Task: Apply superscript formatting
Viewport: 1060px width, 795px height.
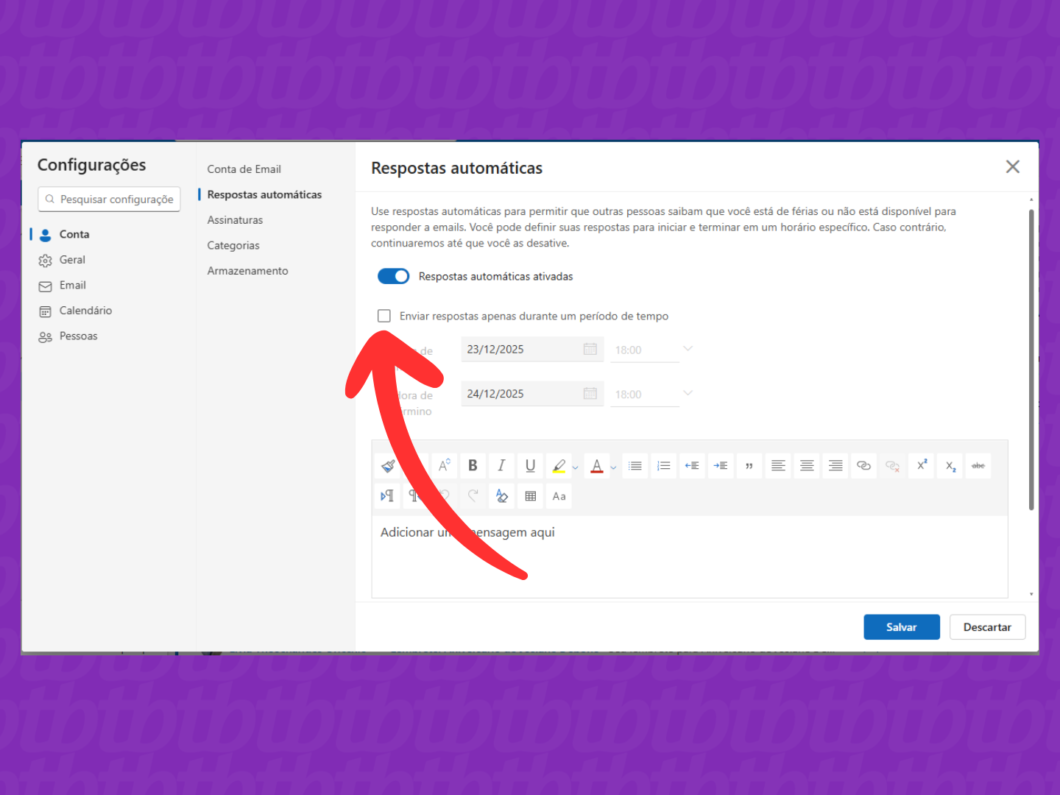Action: (920, 465)
